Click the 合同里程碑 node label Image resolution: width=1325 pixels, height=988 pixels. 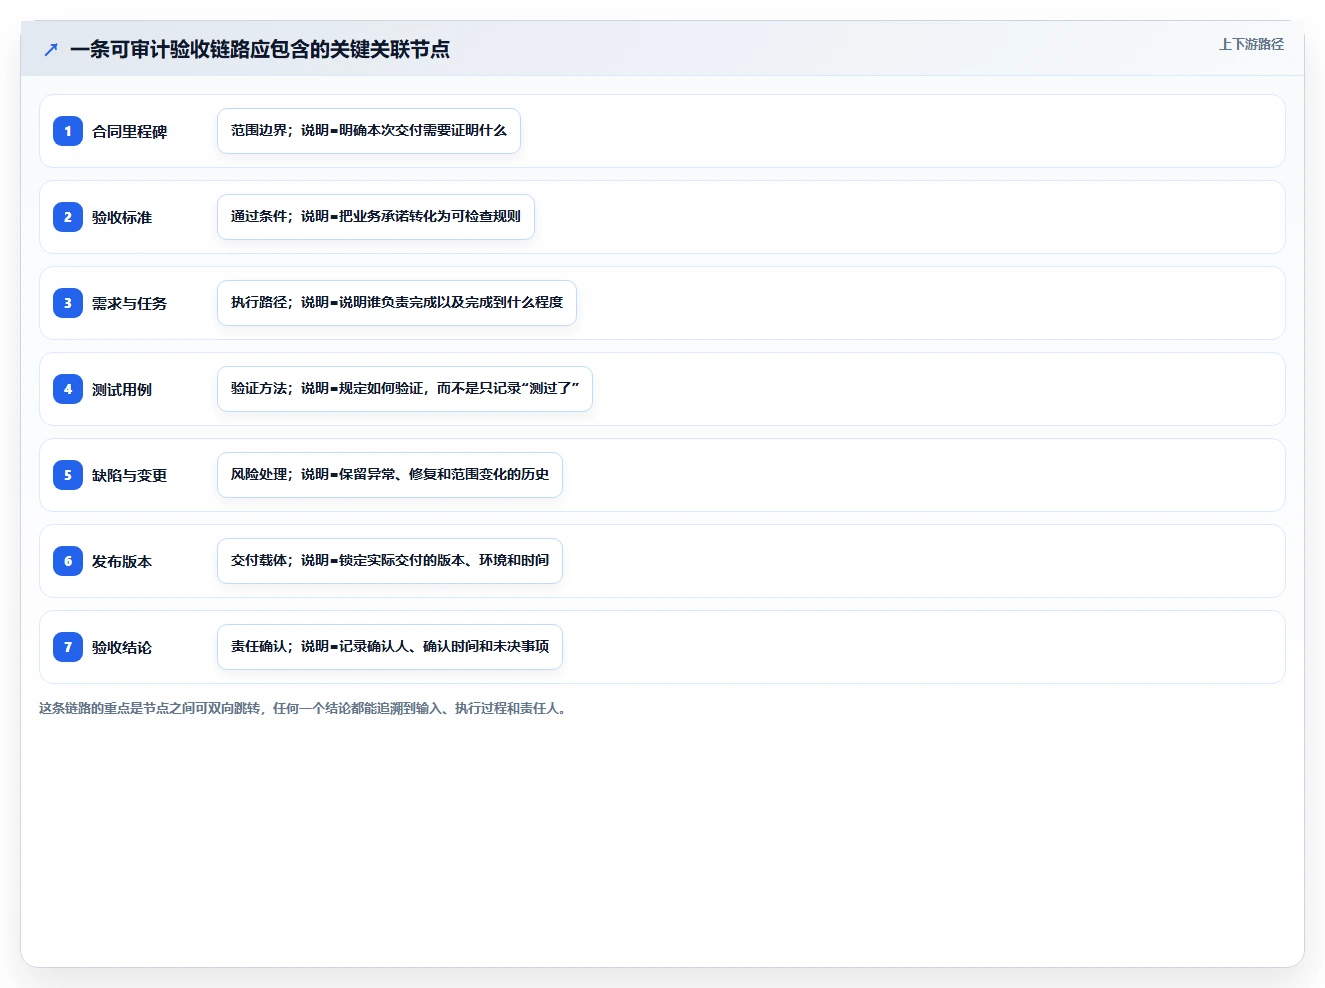pyautogui.click(x=129, y=131)
